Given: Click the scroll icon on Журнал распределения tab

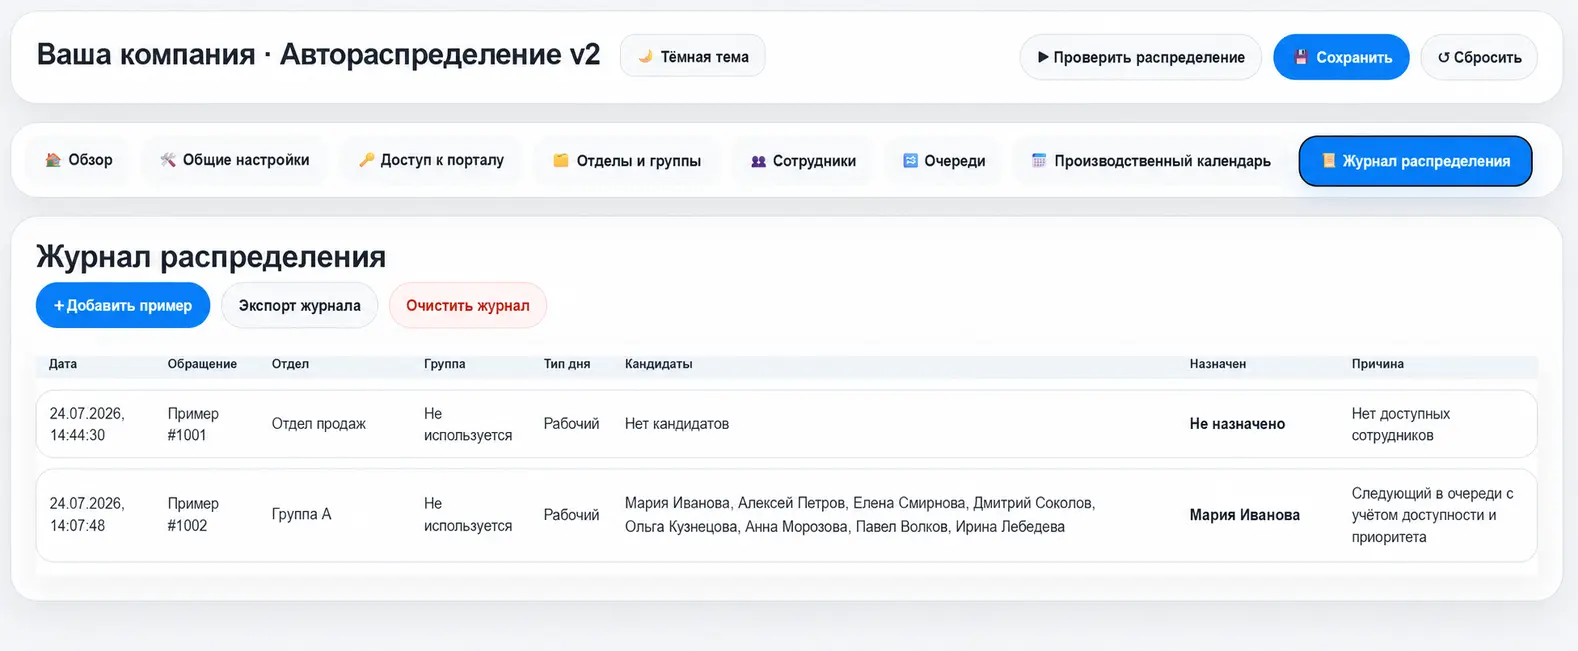Looking at the screenshot, I should coord(1329,160).
